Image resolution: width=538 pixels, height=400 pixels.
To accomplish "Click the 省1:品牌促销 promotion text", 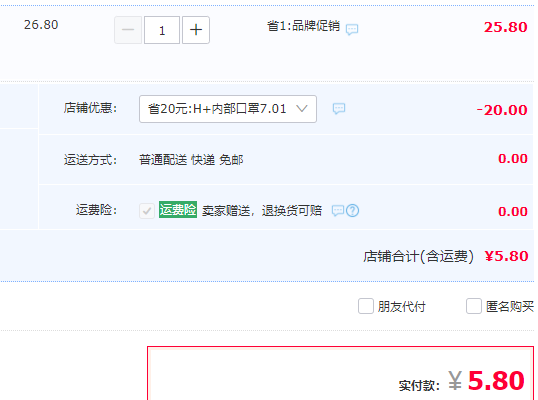I will (303, 26).
